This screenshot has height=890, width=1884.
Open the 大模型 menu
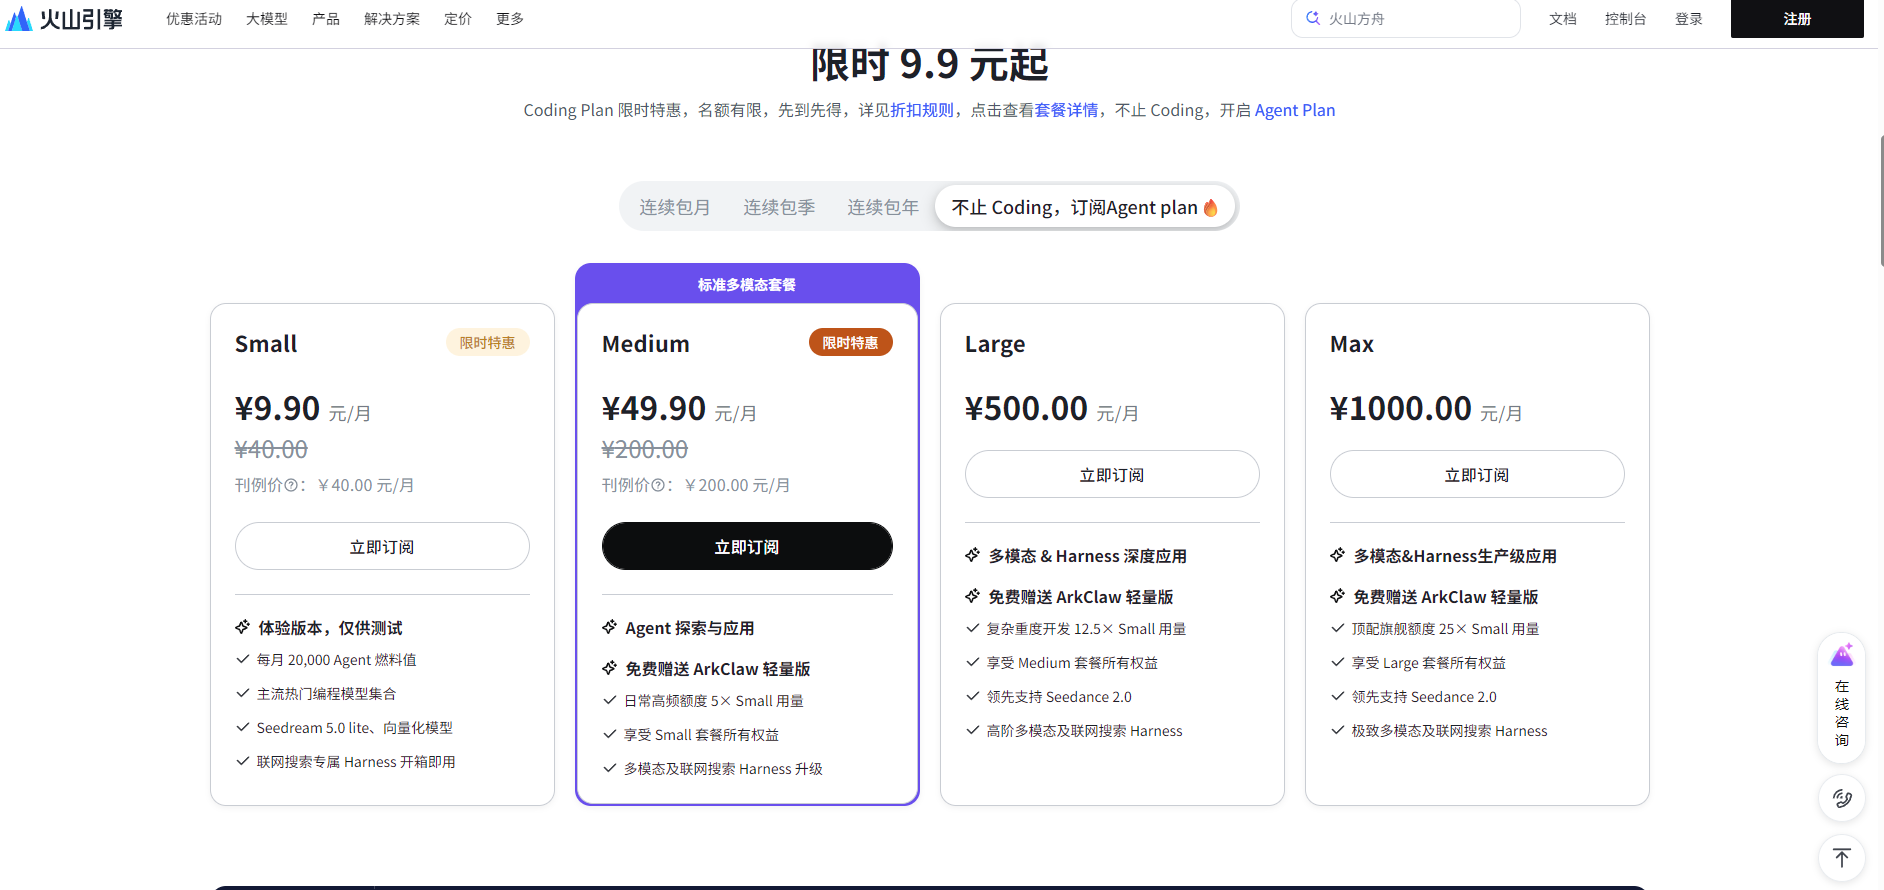(267, 19)
